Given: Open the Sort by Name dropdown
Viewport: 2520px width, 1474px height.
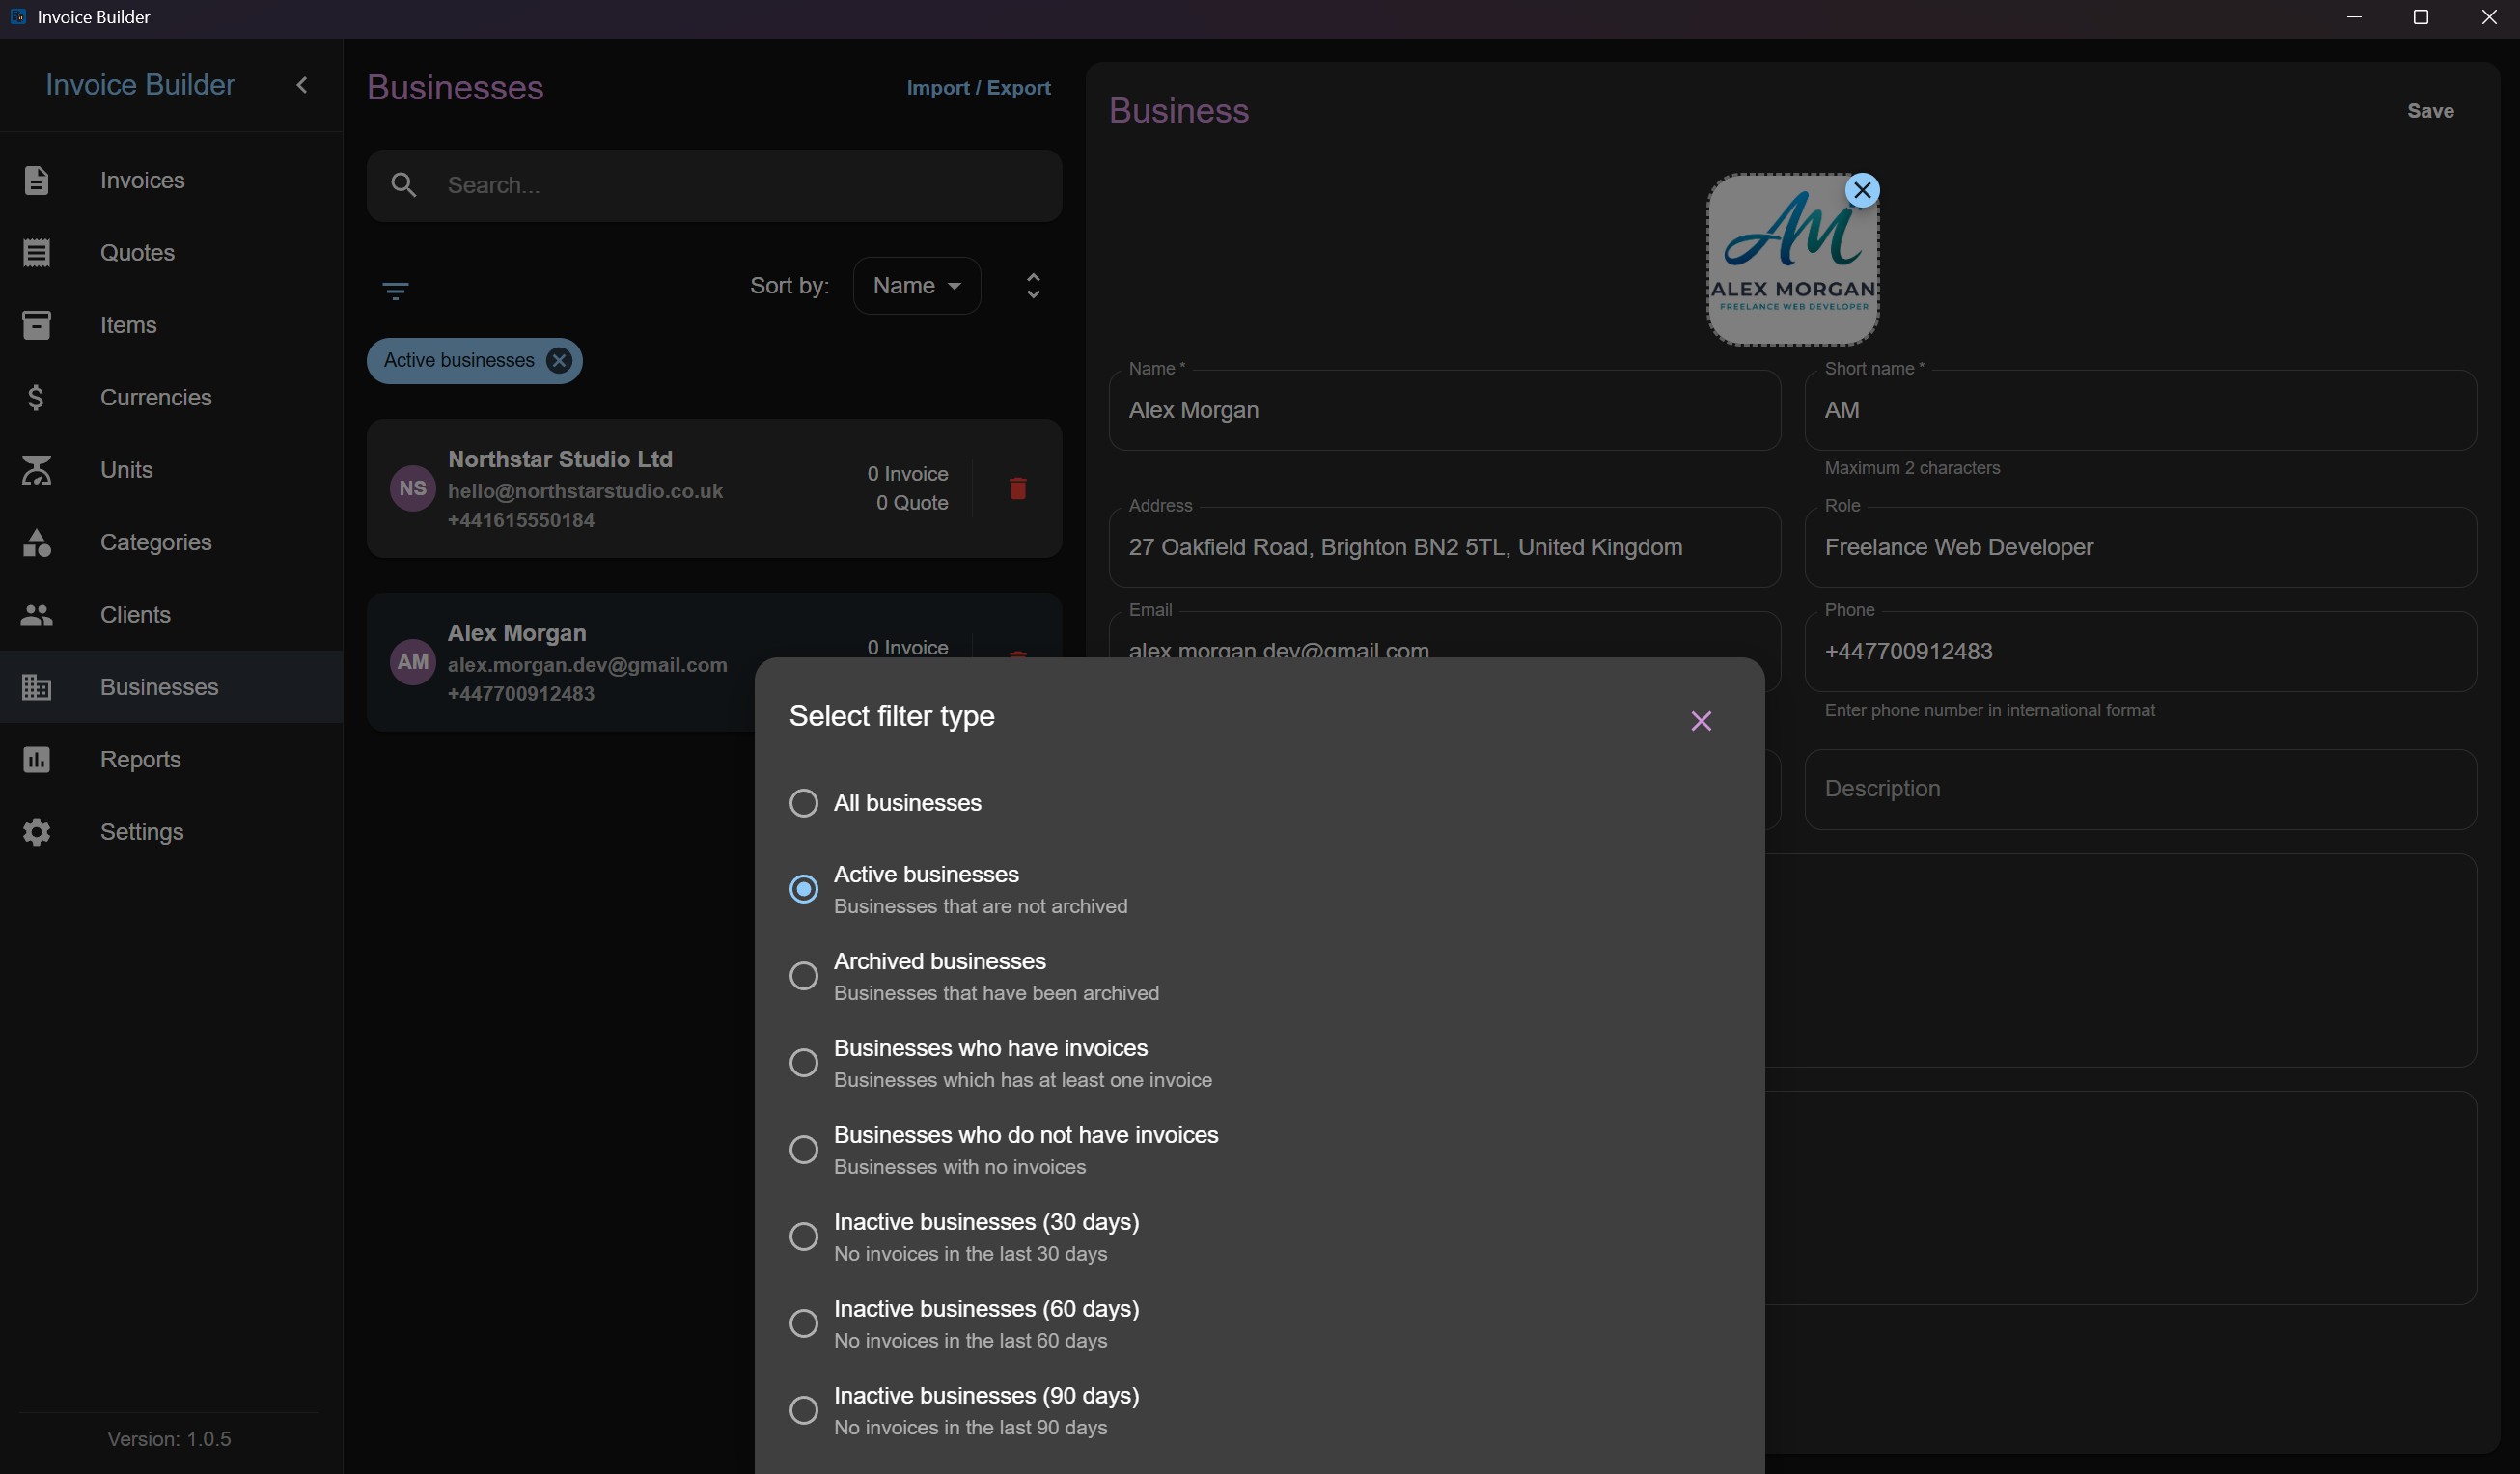Looking at the screenshot, I should [x=916, y=286].
